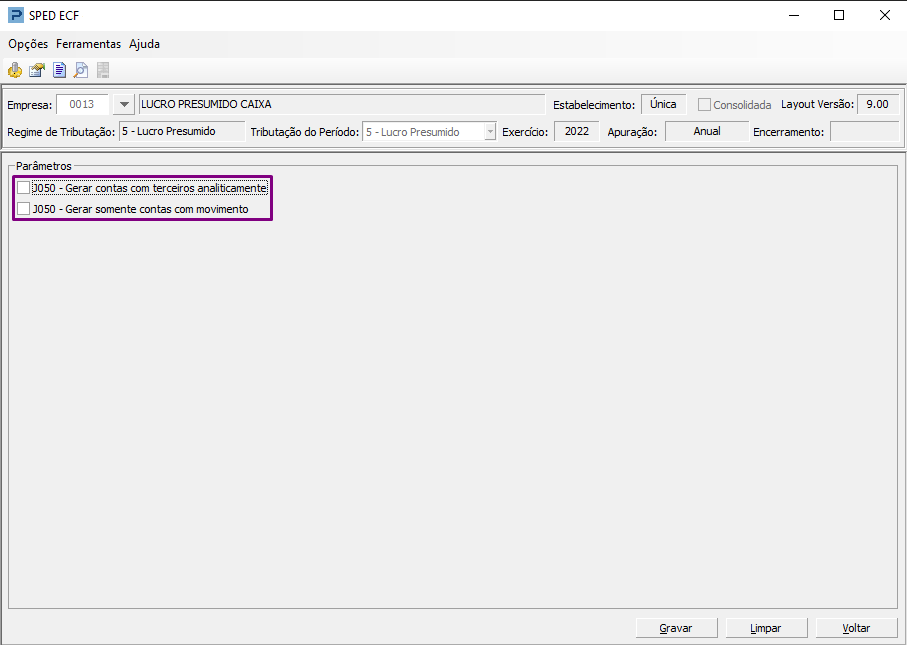
Task: Click the Gravar button
Action: point(676,628)
